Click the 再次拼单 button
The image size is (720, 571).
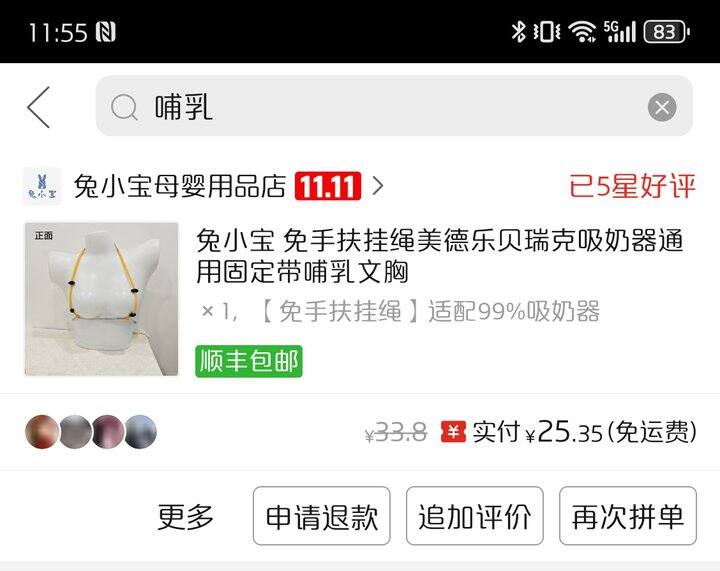[628, 516]
